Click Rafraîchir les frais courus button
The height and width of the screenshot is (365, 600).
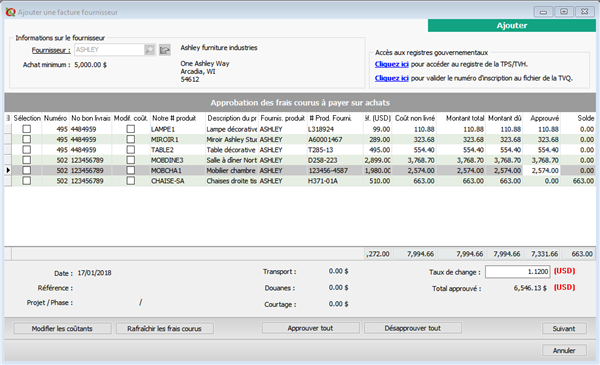click(x=165, y=328)
